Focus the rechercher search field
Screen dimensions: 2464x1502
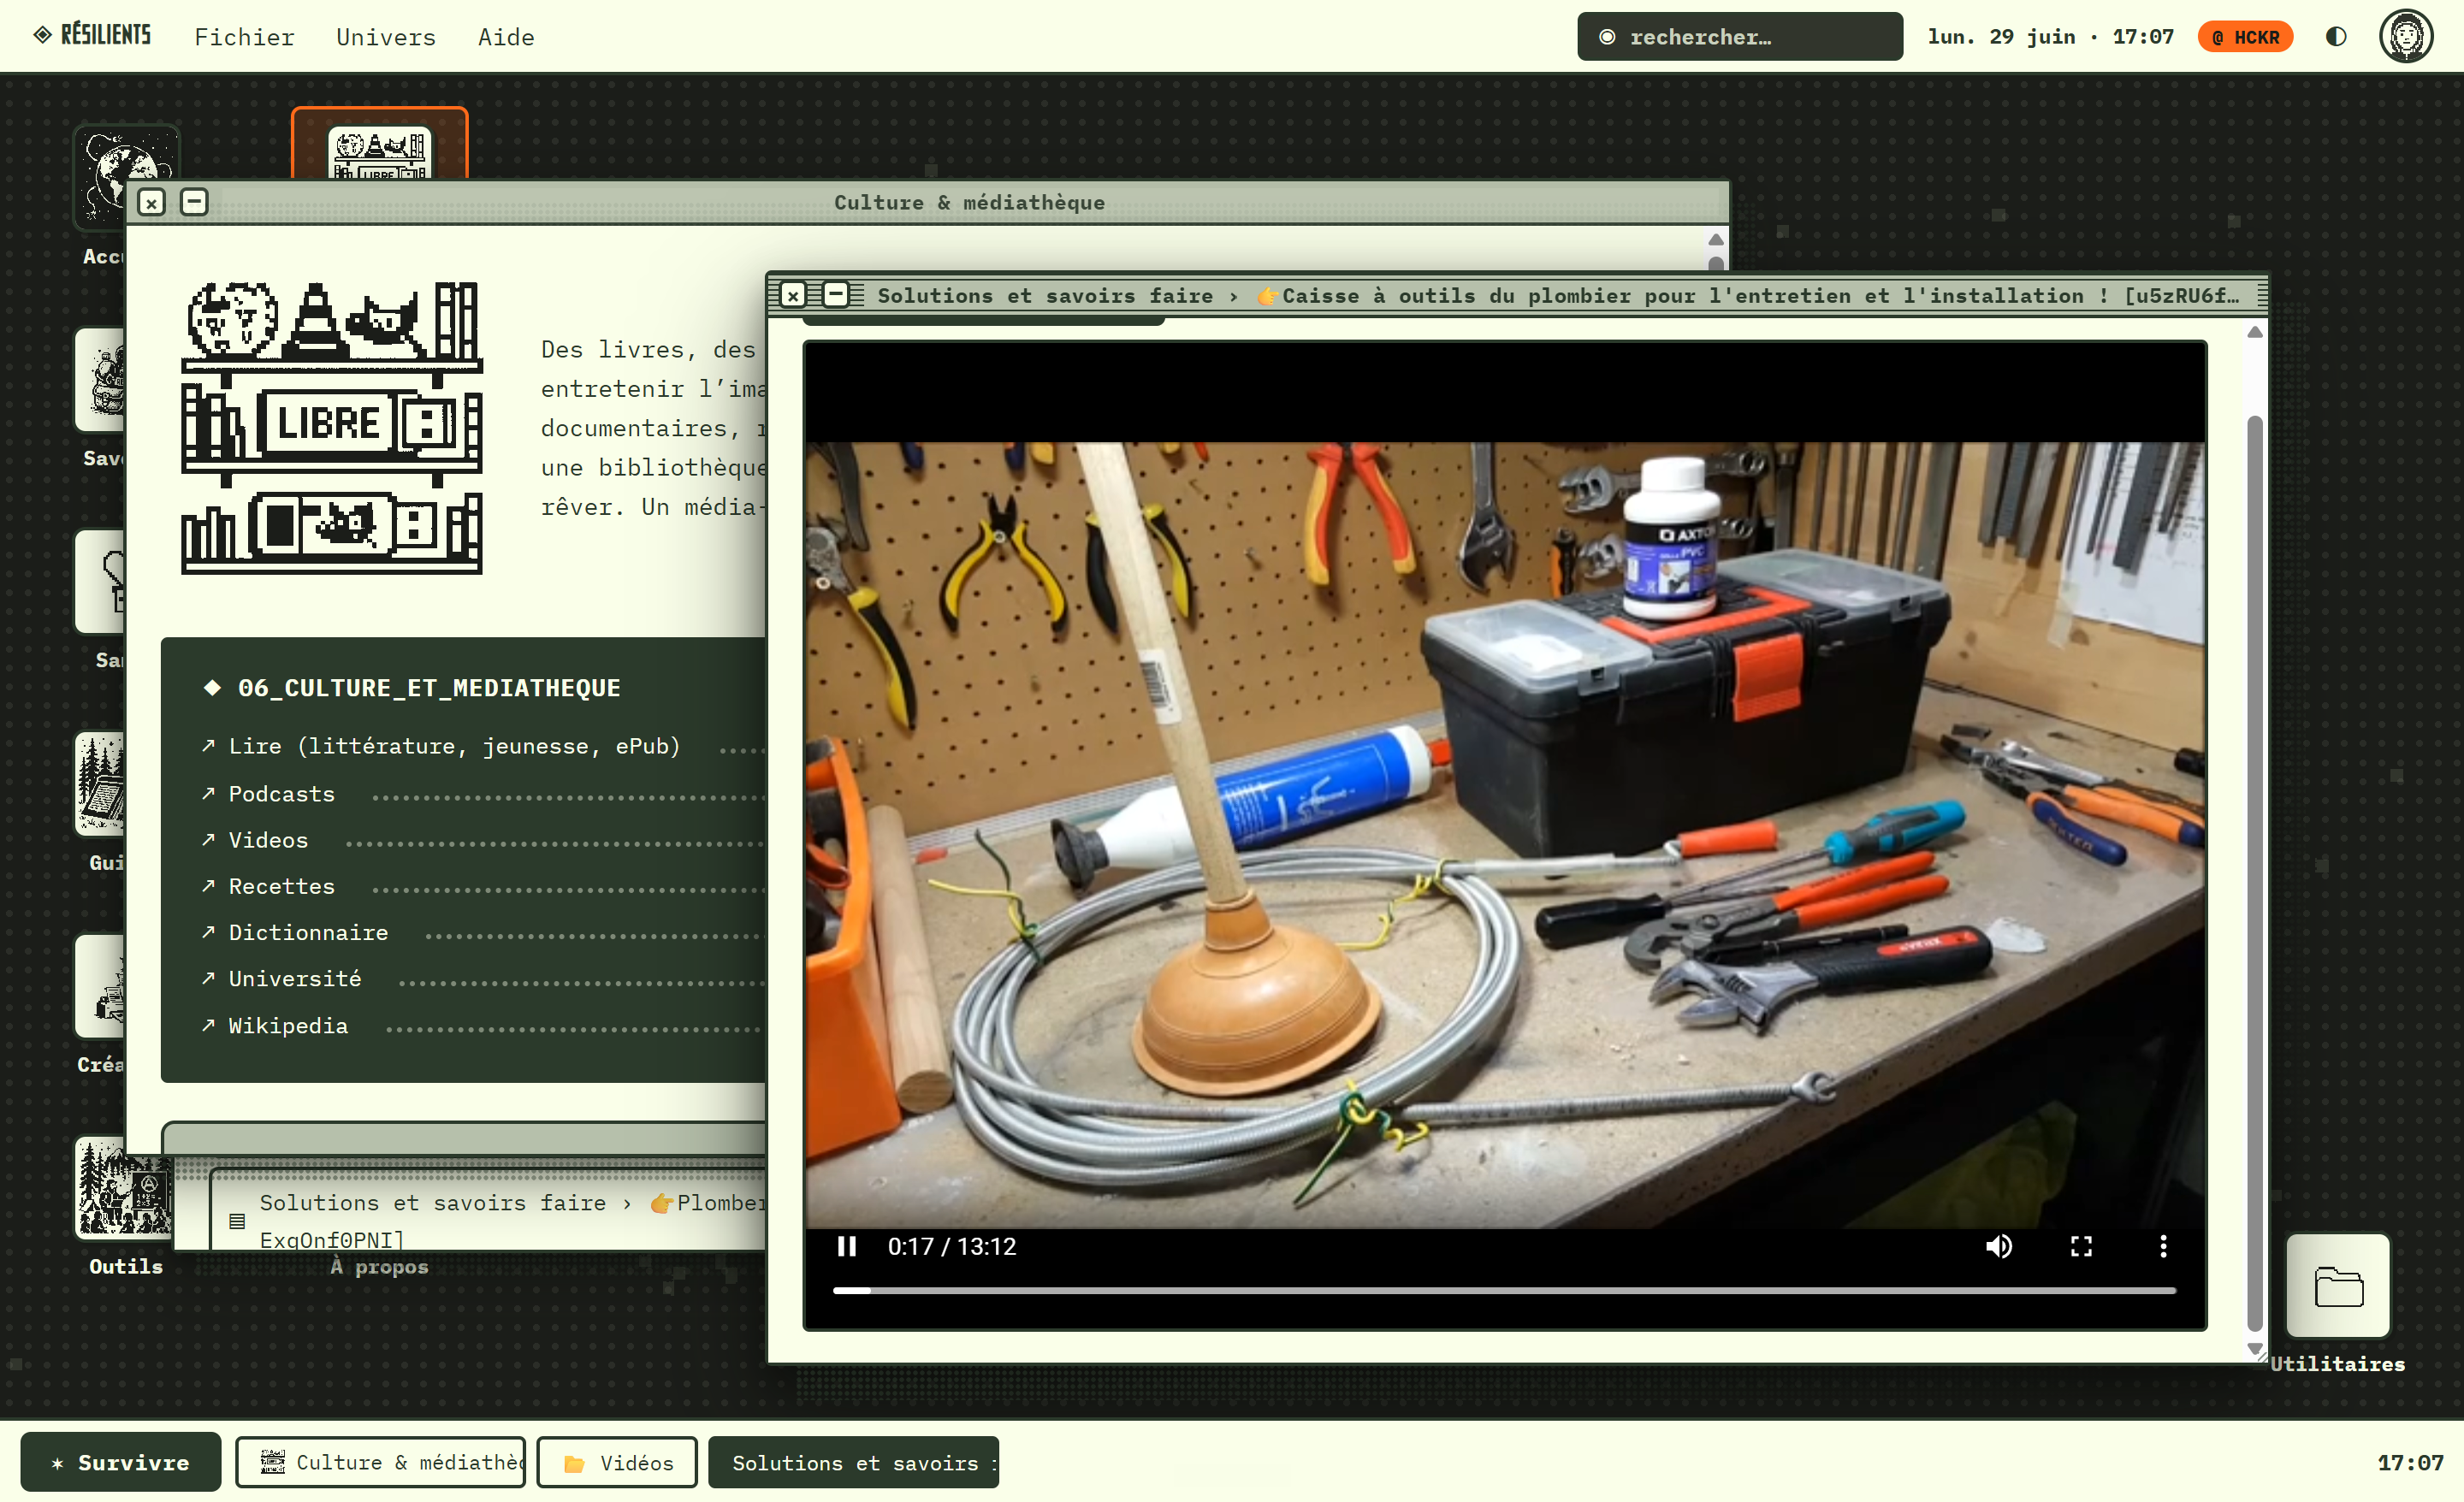1740,37
